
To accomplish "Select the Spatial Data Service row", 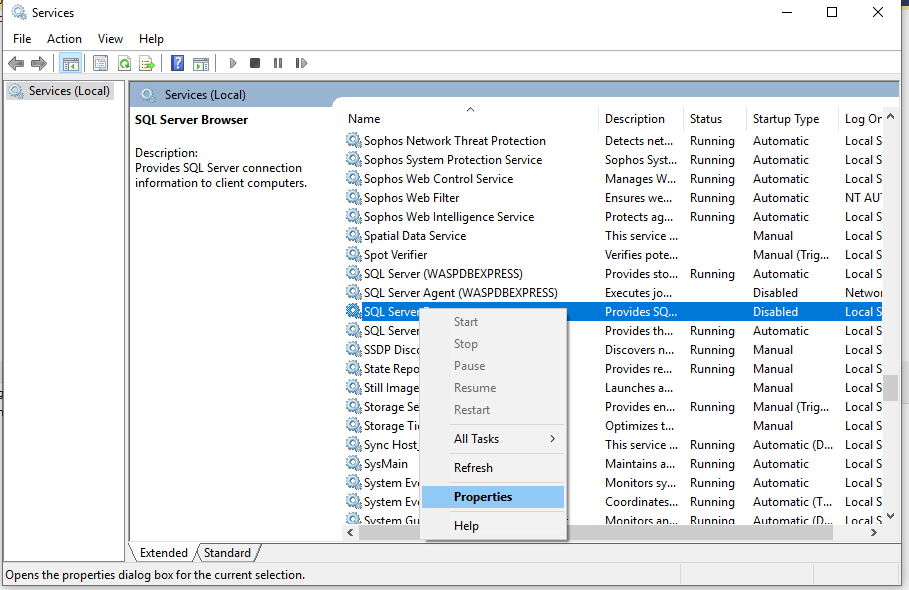I will [x=614, y=235].
